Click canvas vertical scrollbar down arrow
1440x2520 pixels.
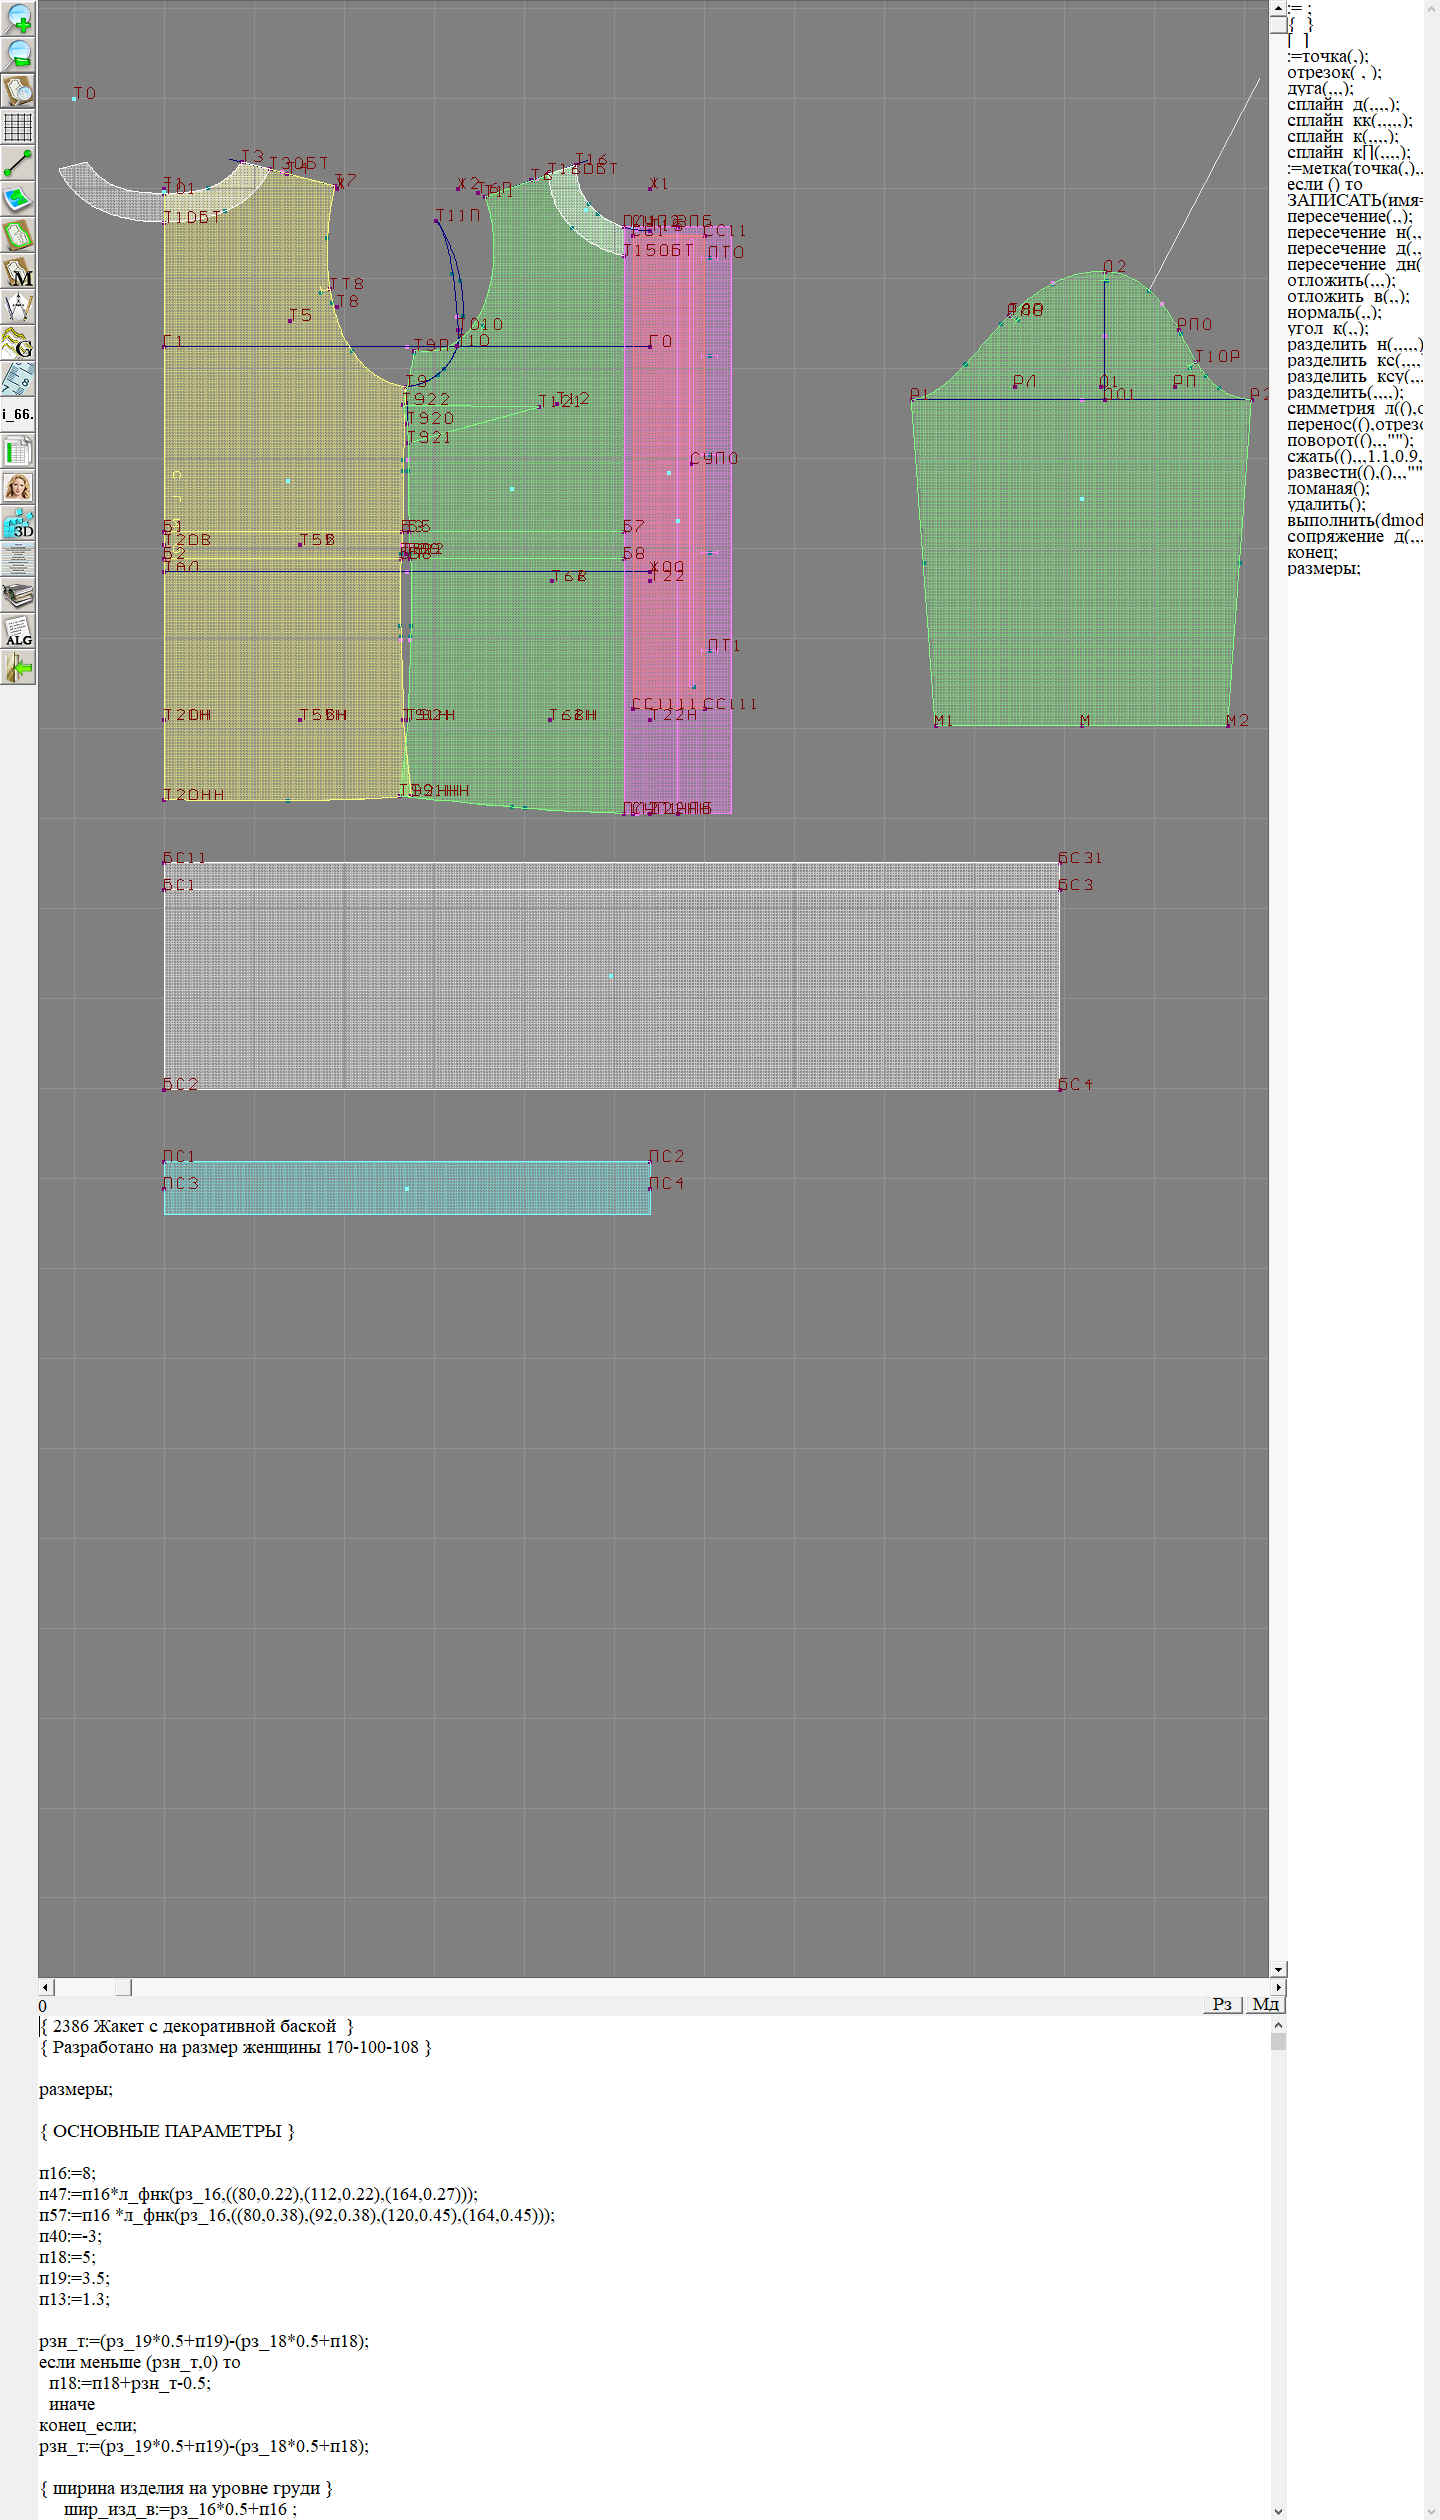[1277, 1969]
